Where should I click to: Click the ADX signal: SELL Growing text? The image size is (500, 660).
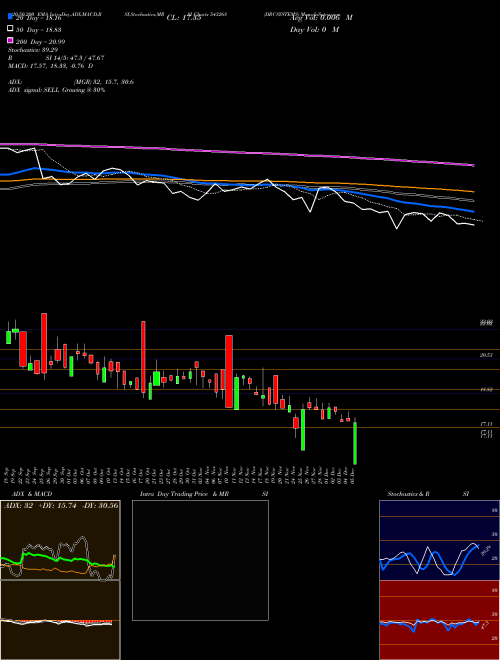(56, 90)
